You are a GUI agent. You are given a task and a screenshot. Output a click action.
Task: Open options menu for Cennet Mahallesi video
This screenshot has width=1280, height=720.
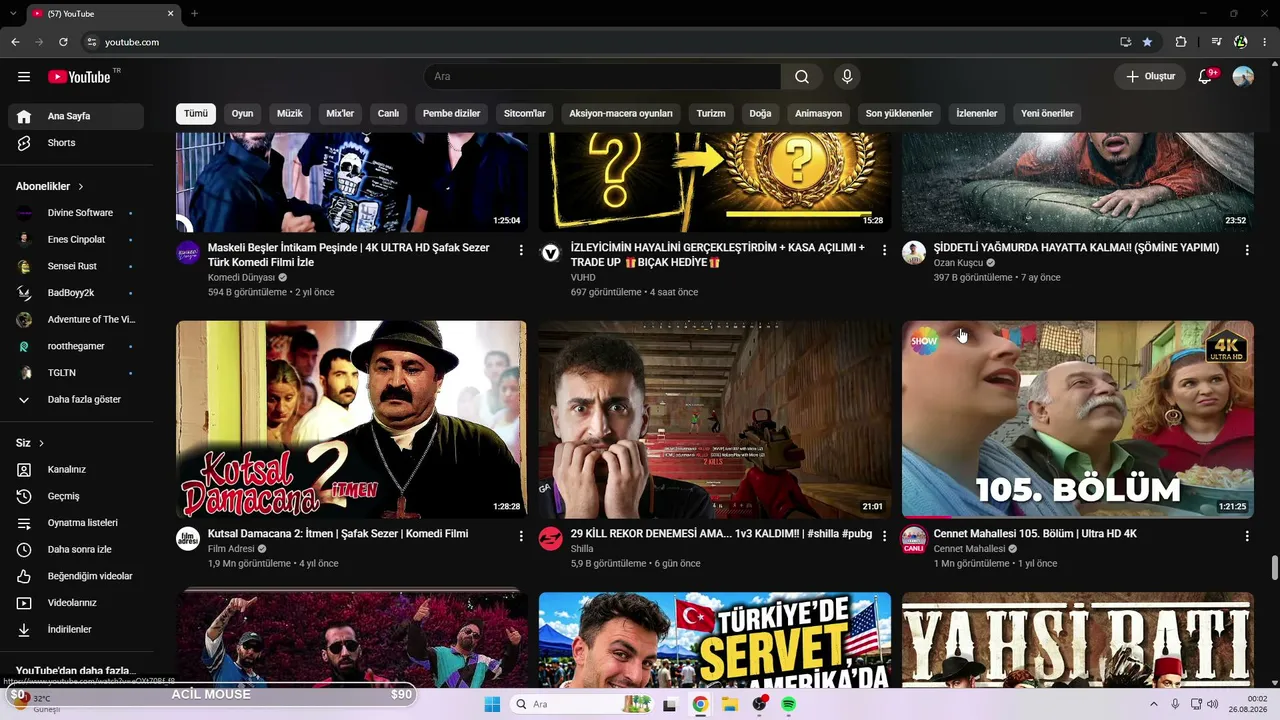pyautogui.click(x=1247, y=536)
